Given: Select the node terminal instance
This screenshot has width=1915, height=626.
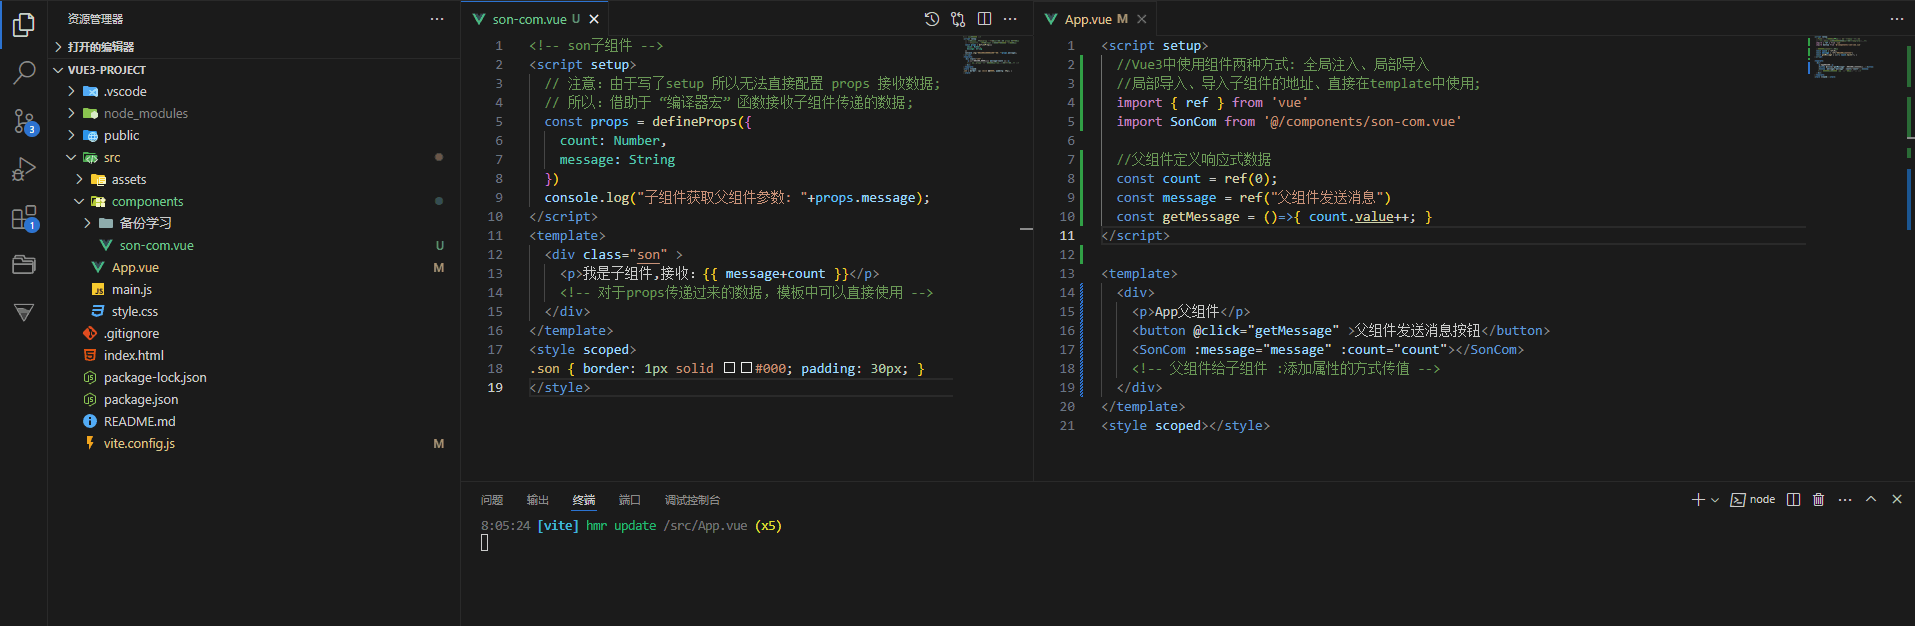Looking at the screenshot, I should tap(1753, 499).
